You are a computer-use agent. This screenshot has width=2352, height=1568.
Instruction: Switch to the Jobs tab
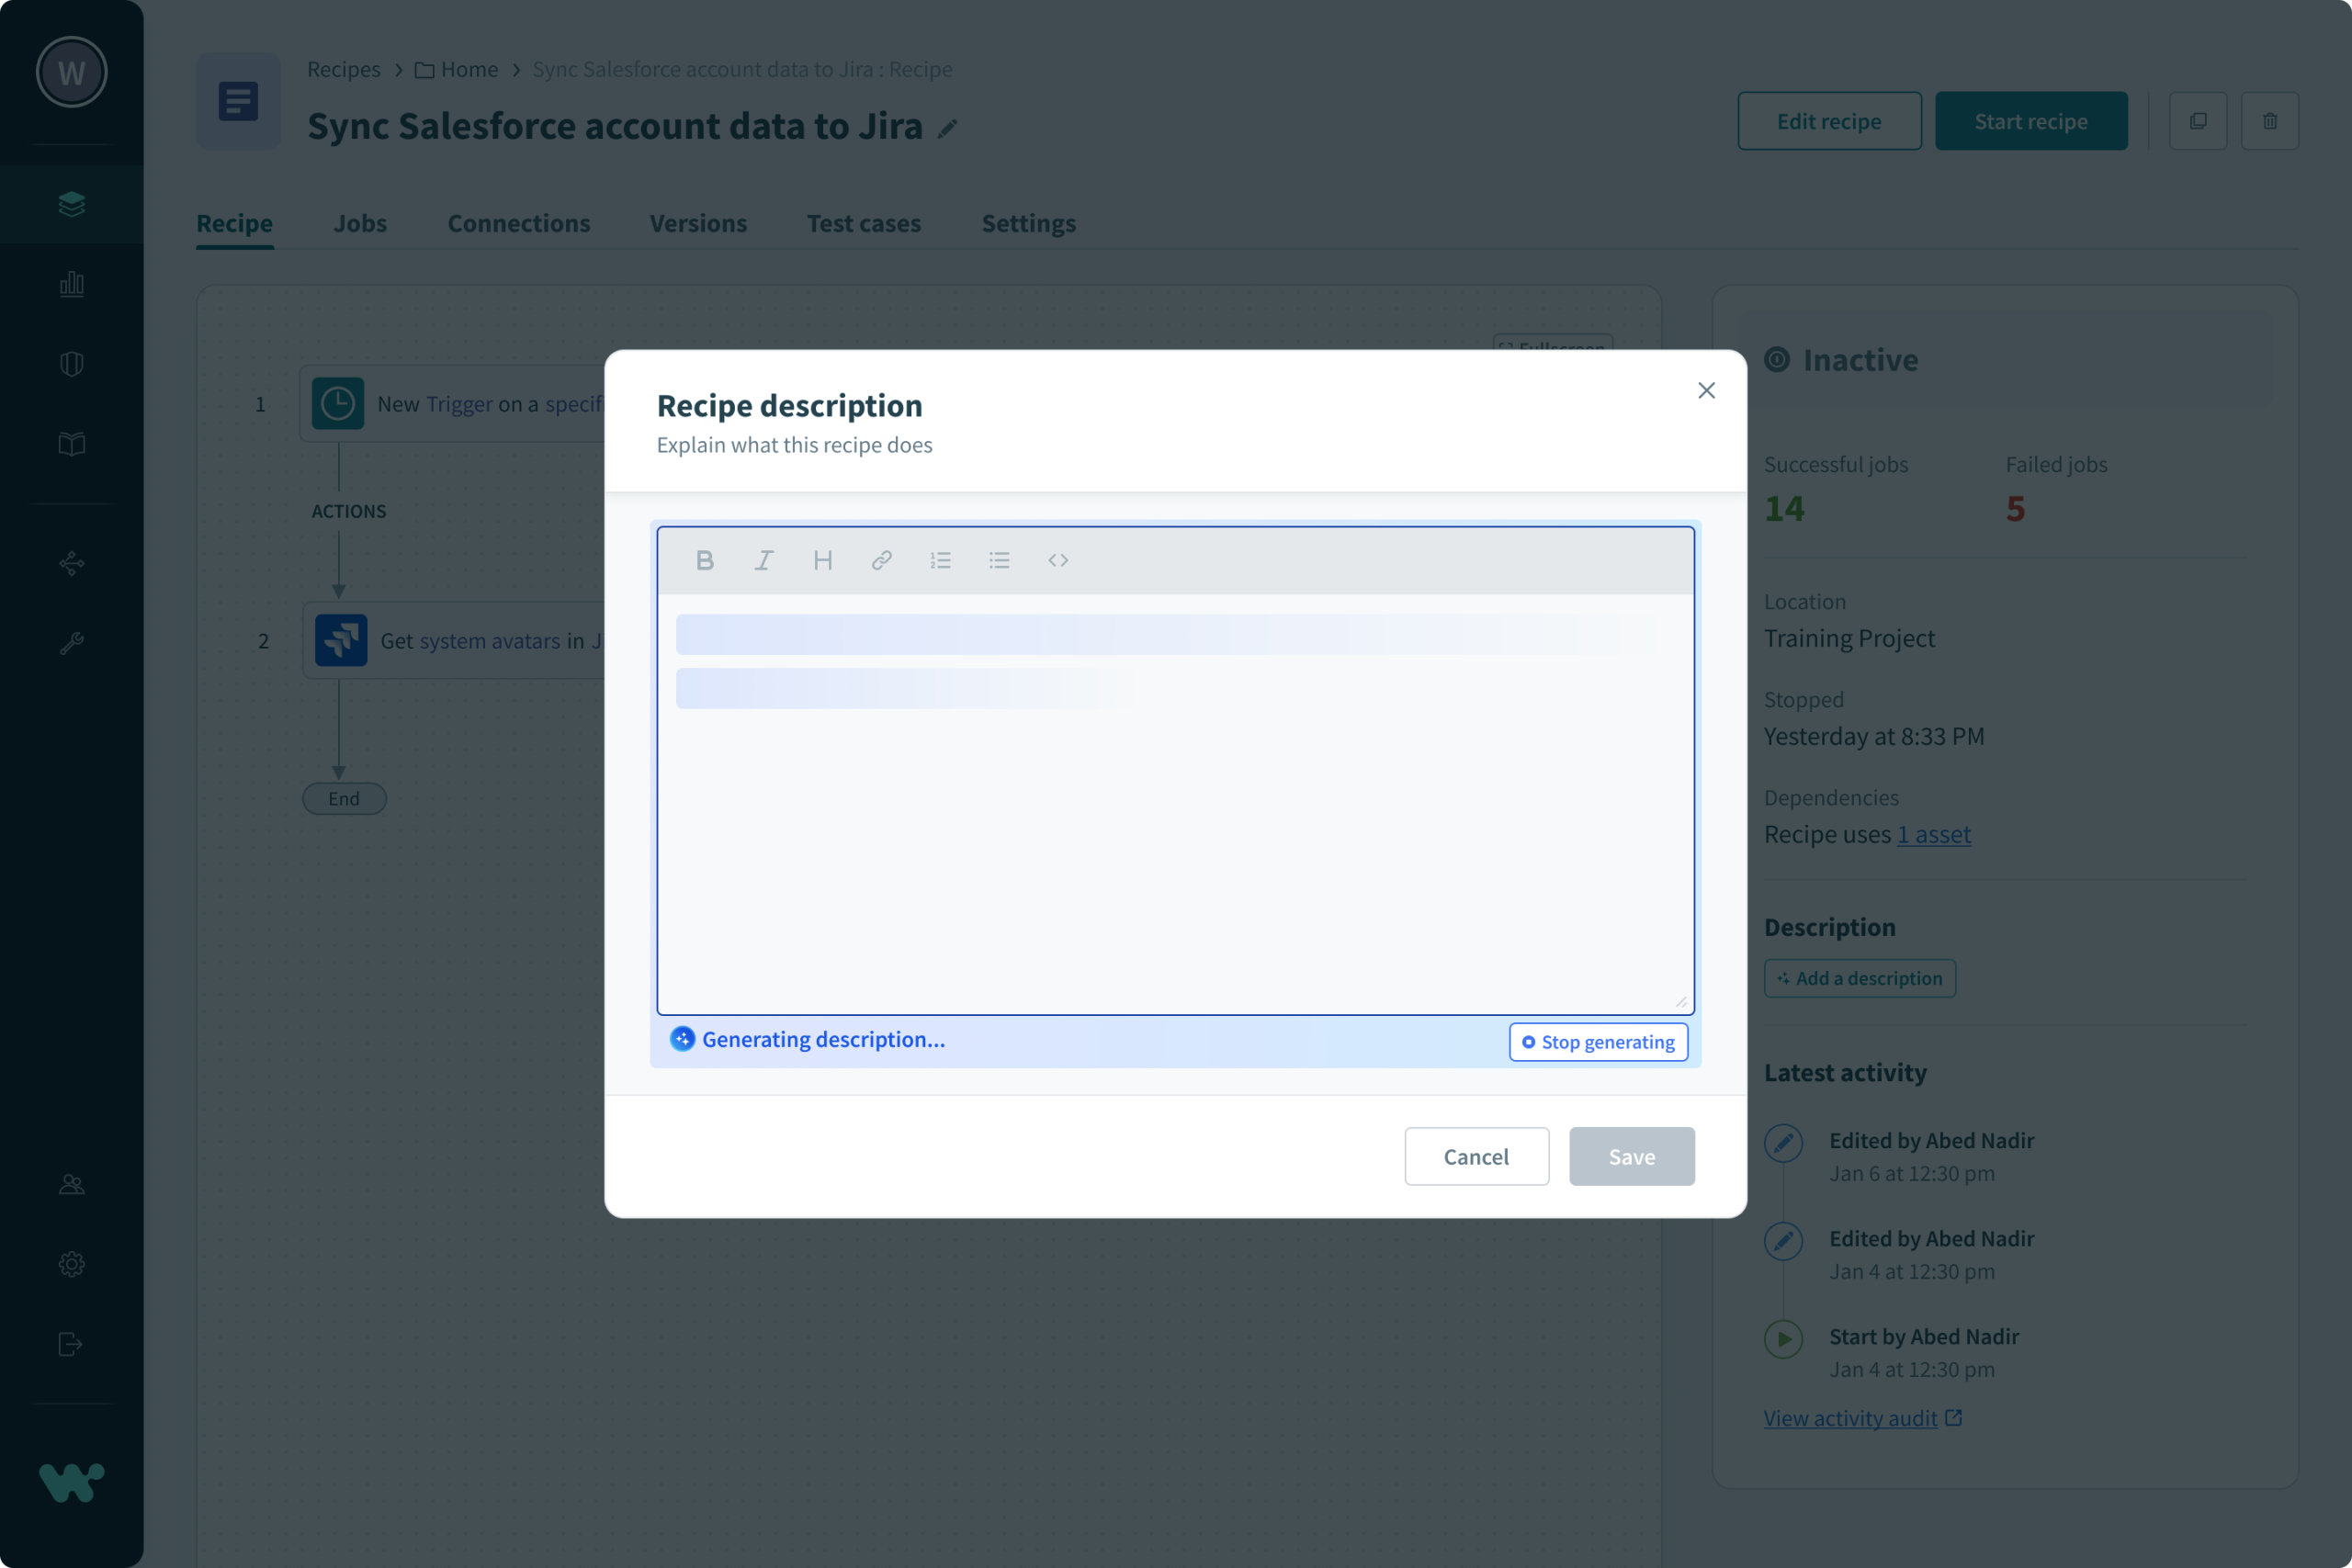(x=360, y=223)
